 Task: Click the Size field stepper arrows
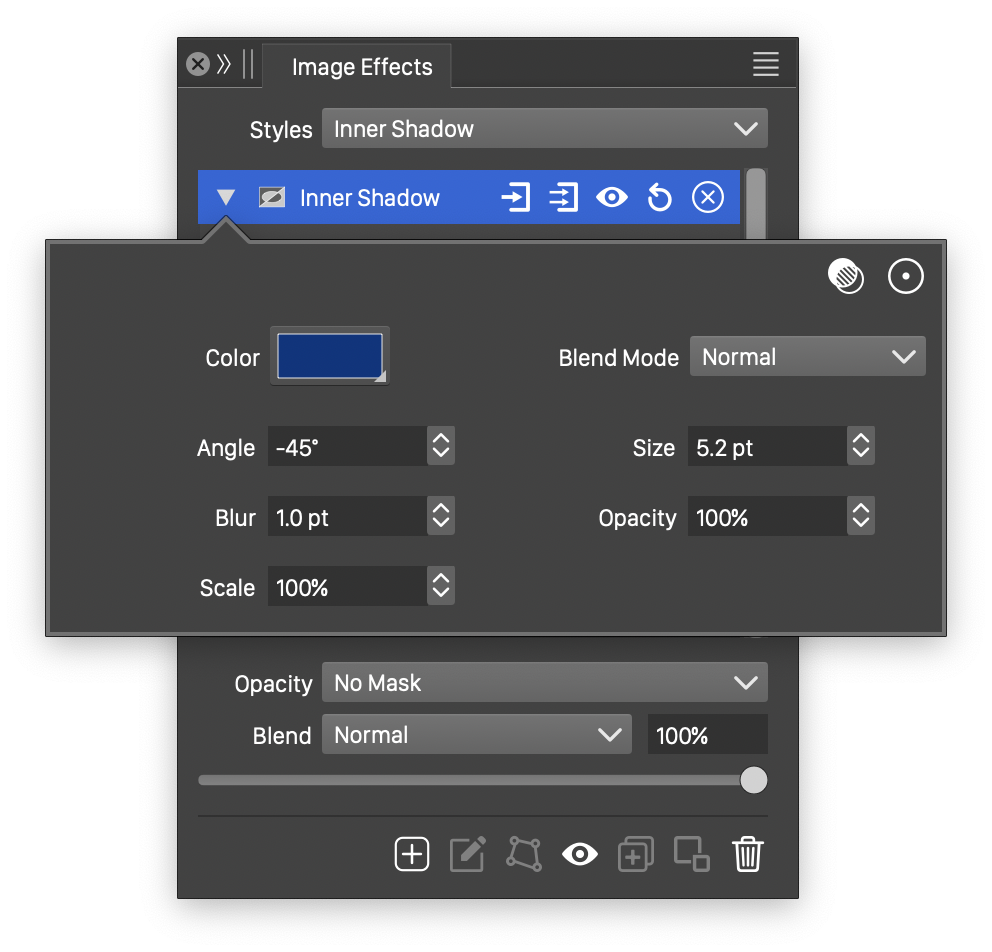860,447
